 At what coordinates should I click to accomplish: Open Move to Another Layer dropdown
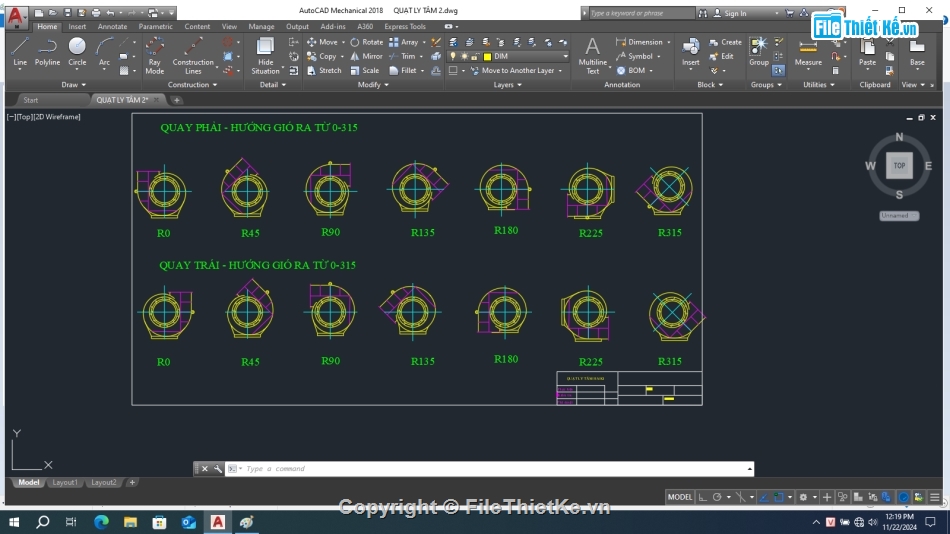click(560, 71)
